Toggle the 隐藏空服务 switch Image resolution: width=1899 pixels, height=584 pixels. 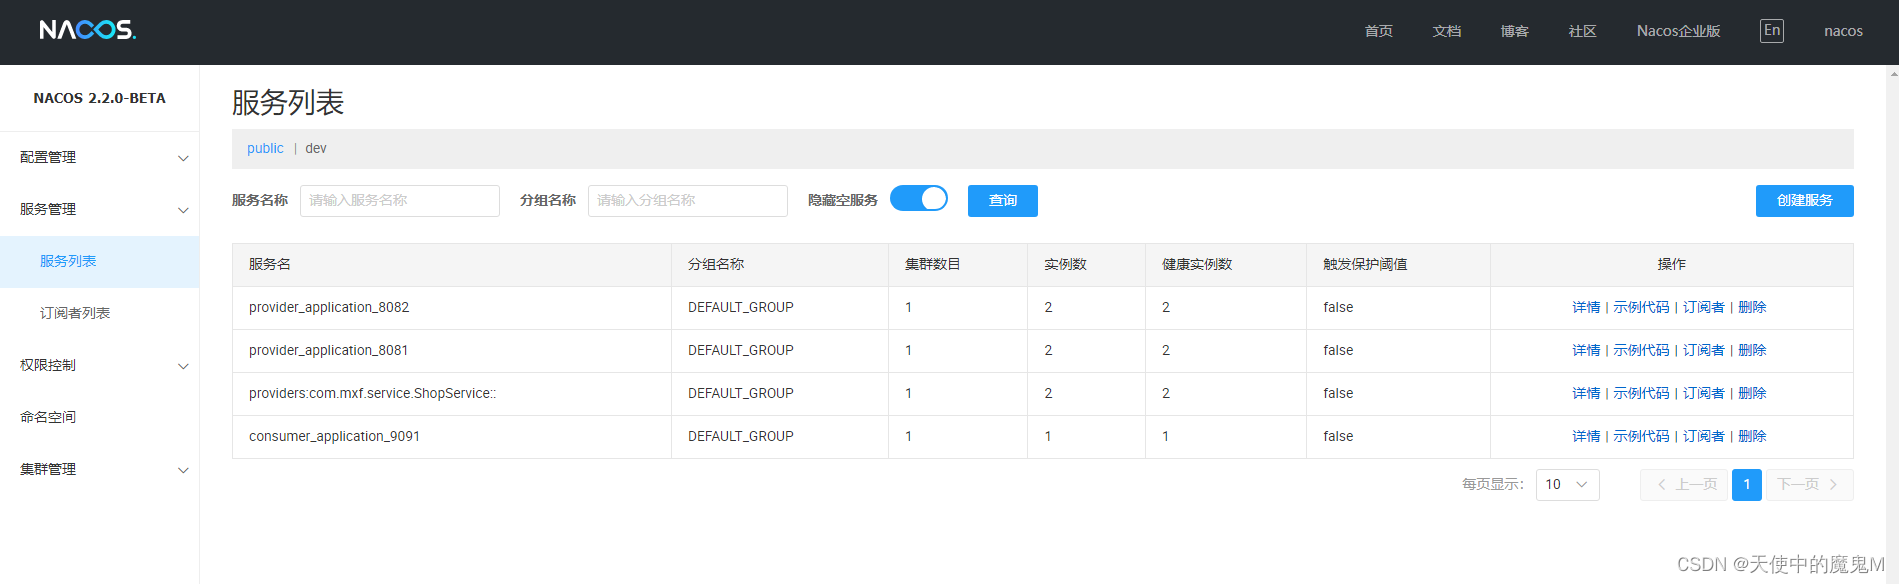point(919,199)
